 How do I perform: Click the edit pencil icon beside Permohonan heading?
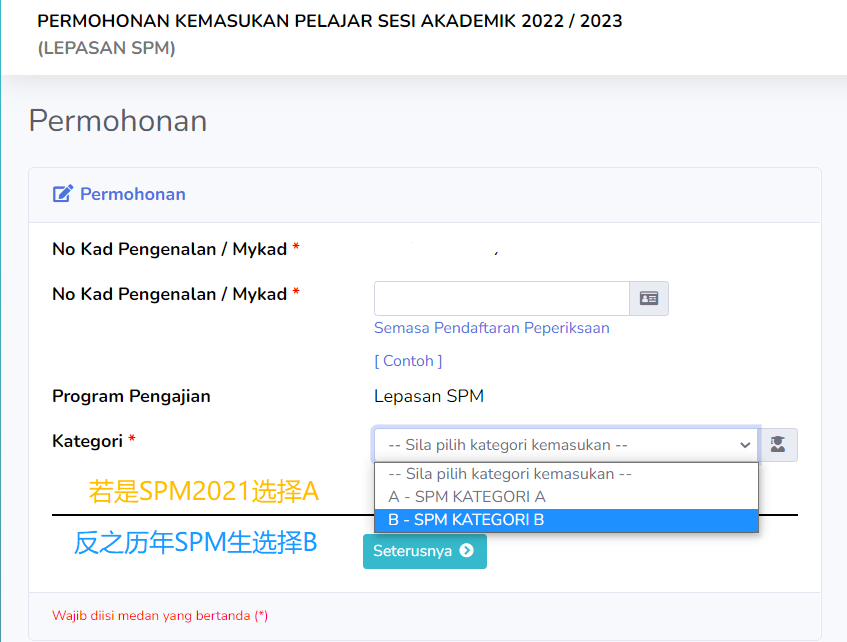(x=63, y=193)
